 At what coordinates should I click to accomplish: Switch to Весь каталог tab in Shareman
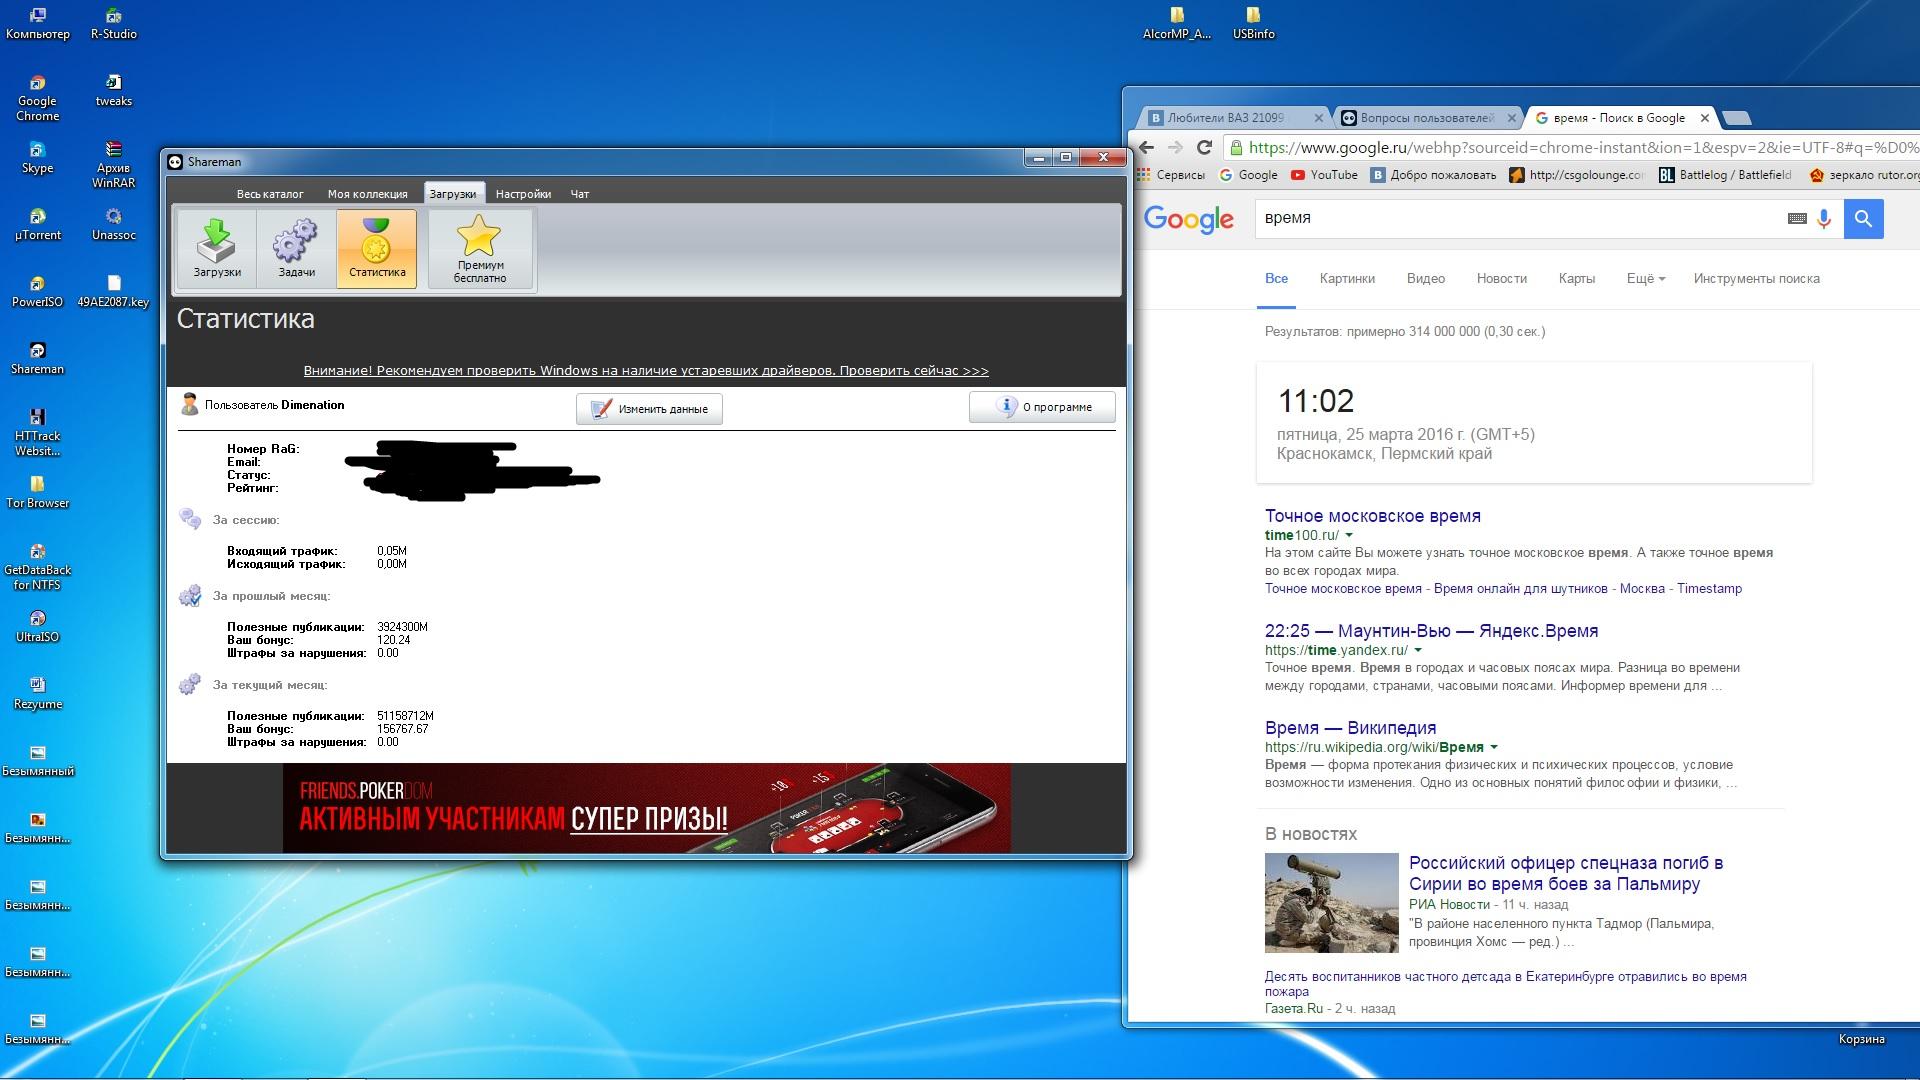pyautogui.click(x=270, y=194)
